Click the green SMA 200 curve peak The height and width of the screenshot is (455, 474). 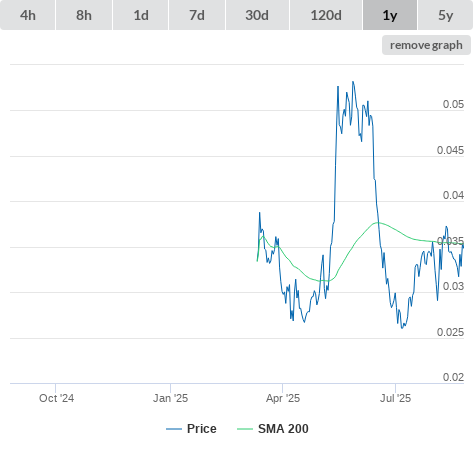pyautogui.click(x=377, y=222)
